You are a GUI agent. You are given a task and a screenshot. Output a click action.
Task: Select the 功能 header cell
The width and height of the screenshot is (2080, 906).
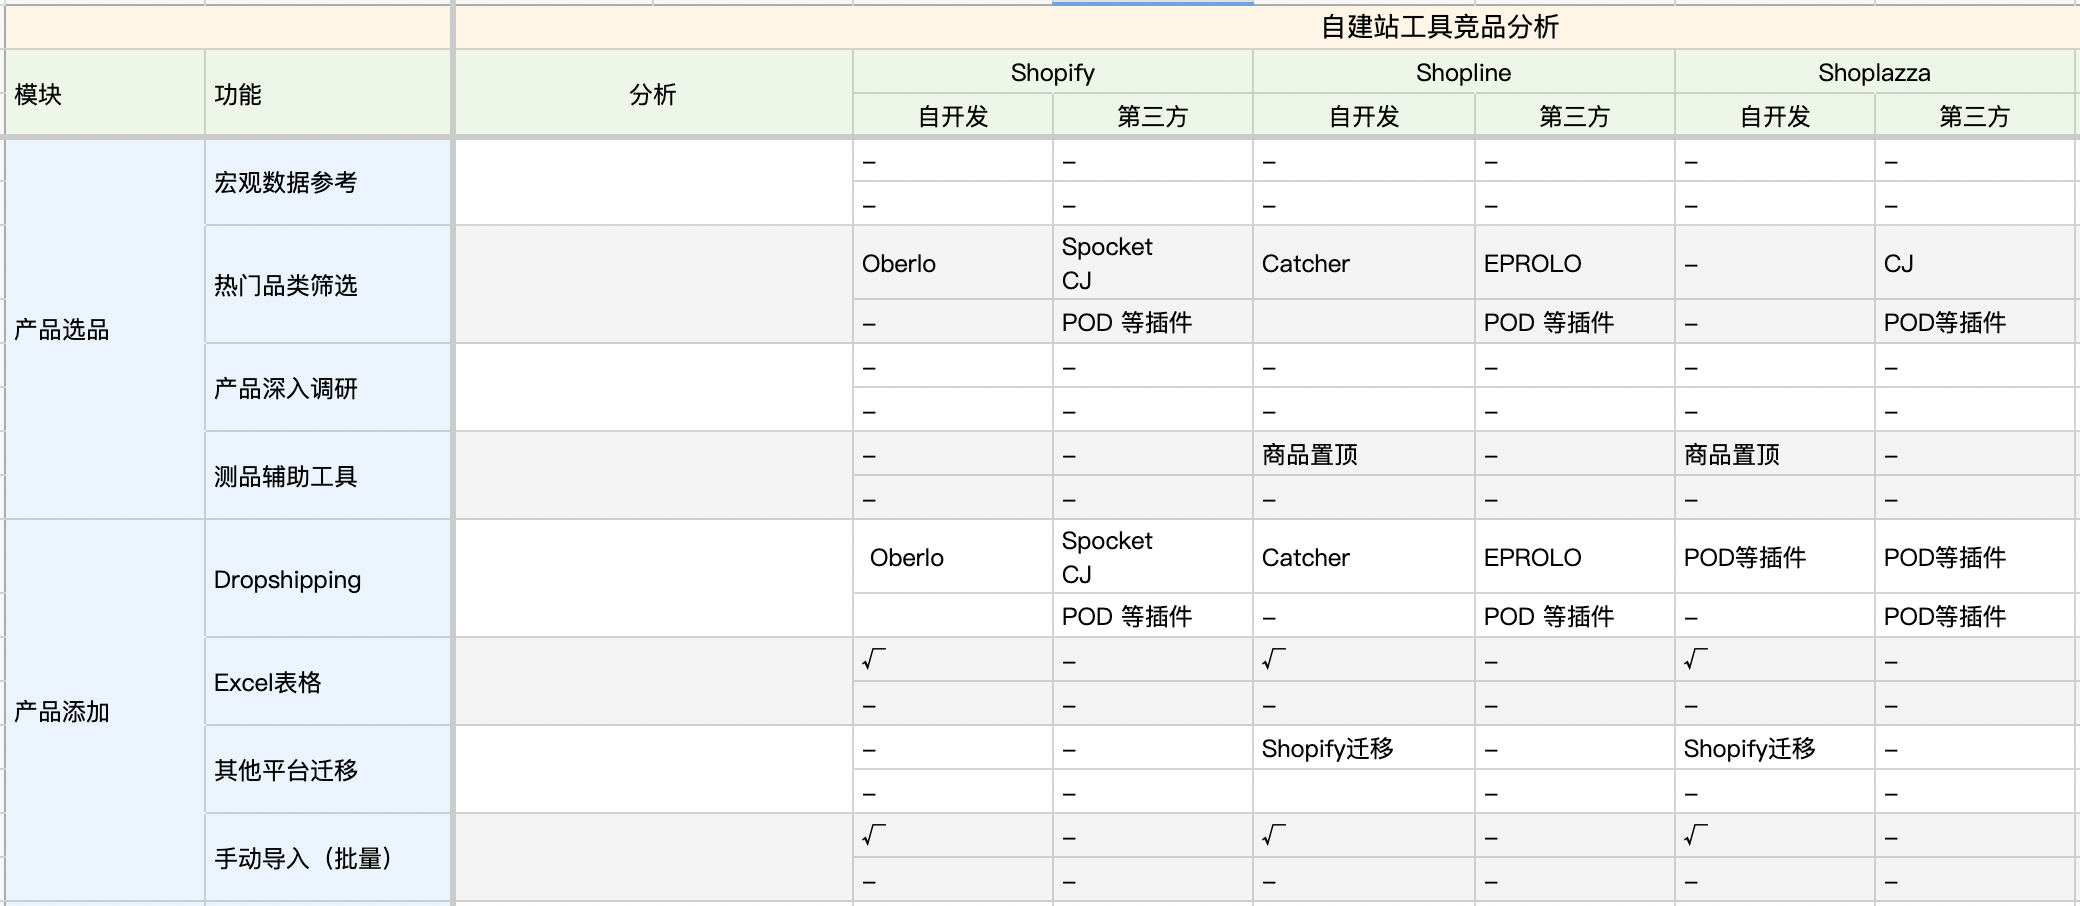327,94
